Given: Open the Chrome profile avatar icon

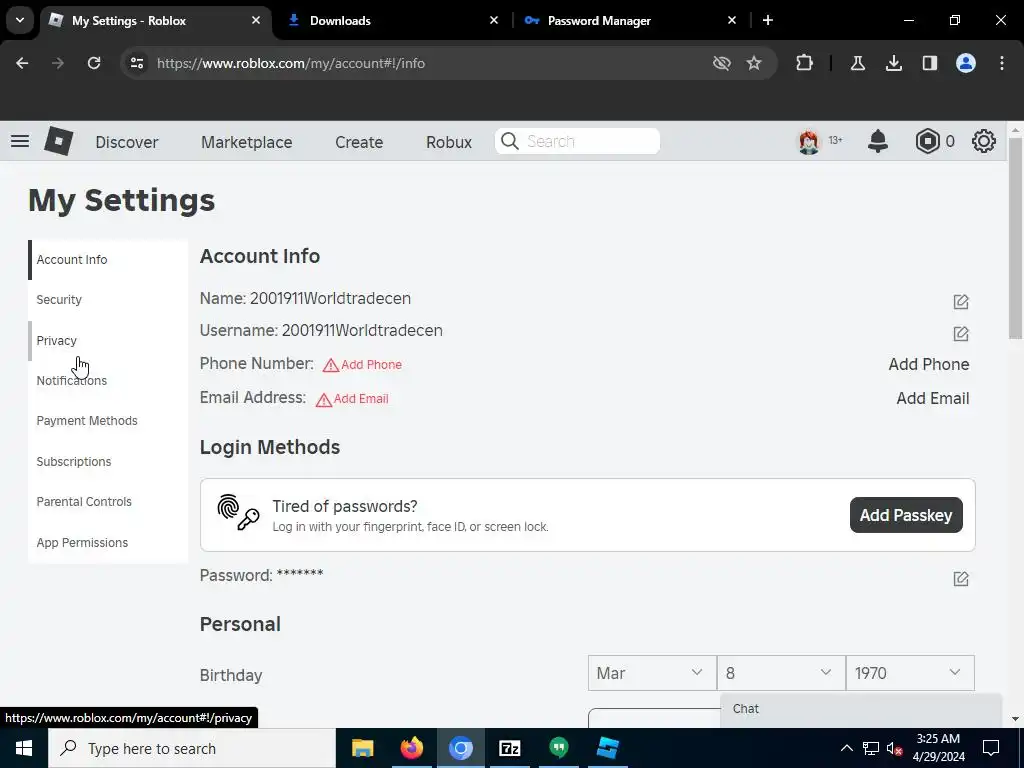Looking at the screenshot, I should pos(966,63).
